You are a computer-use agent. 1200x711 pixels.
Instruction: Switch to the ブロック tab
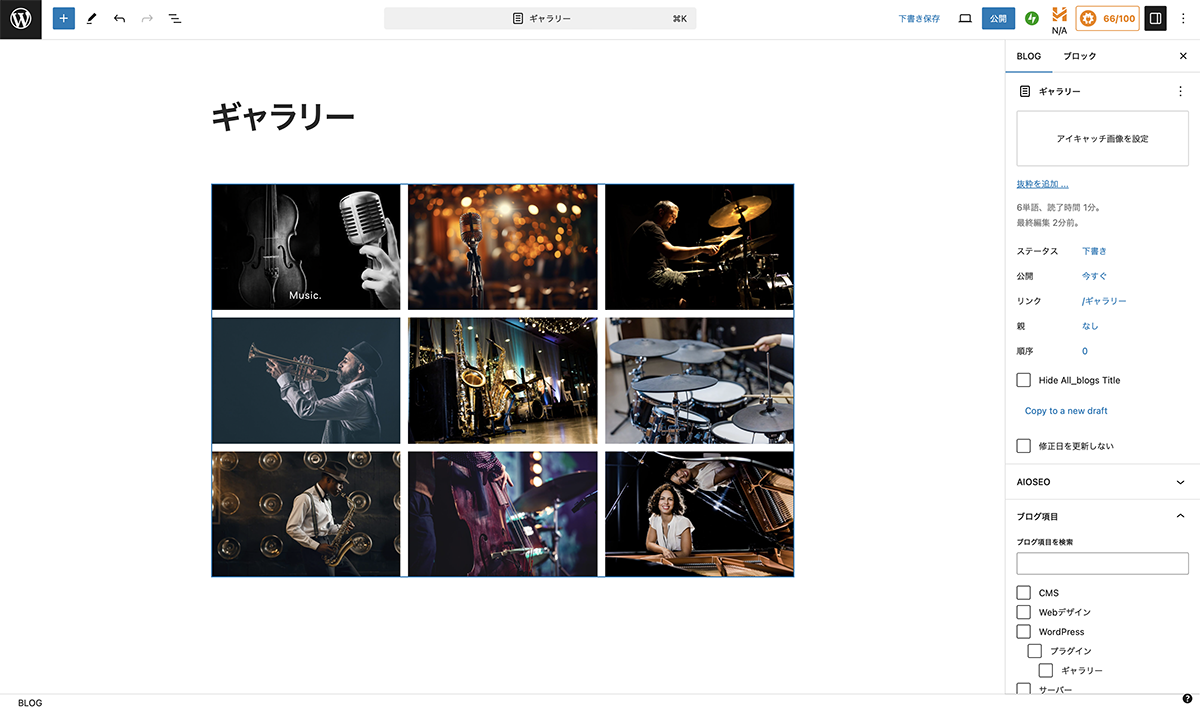coord(1079,56)
